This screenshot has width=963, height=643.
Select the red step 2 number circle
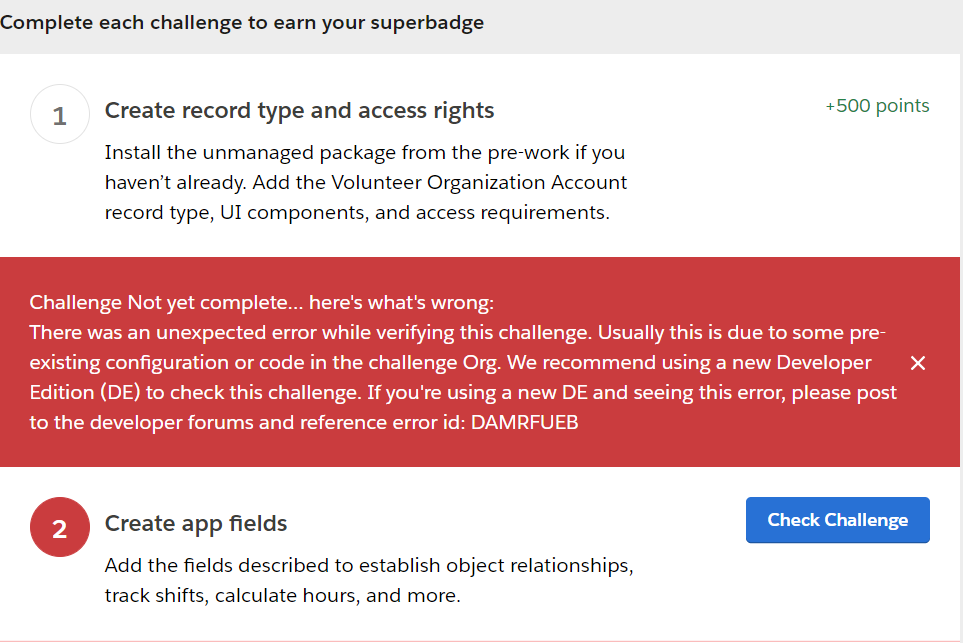[60, 527]
